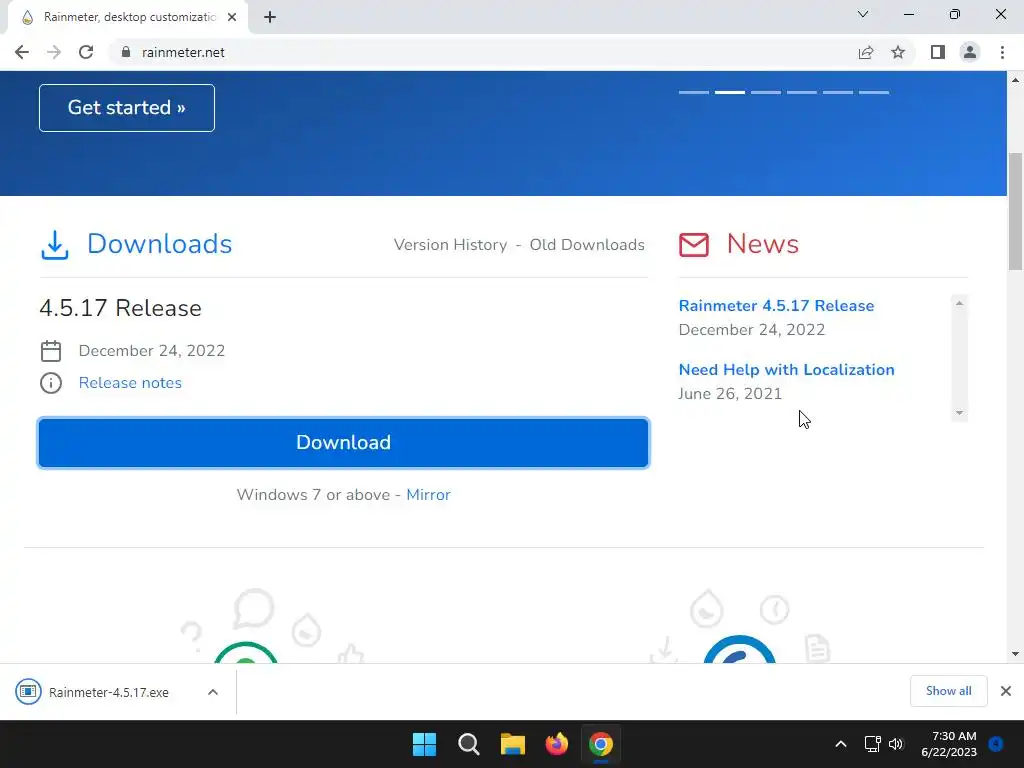Open the tab search chevron
The image size is (1024, 768).
(863, 14)
